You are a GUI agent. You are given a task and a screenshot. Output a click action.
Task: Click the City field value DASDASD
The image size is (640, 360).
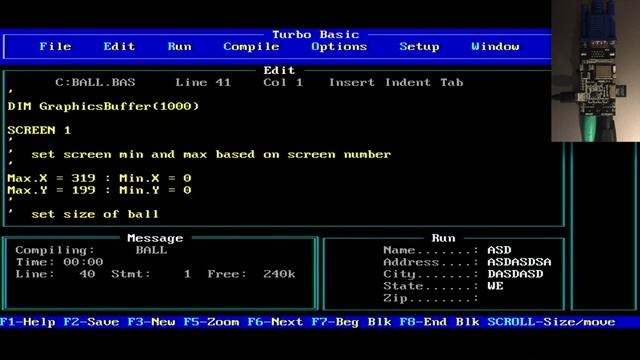(x=515, y=274)
